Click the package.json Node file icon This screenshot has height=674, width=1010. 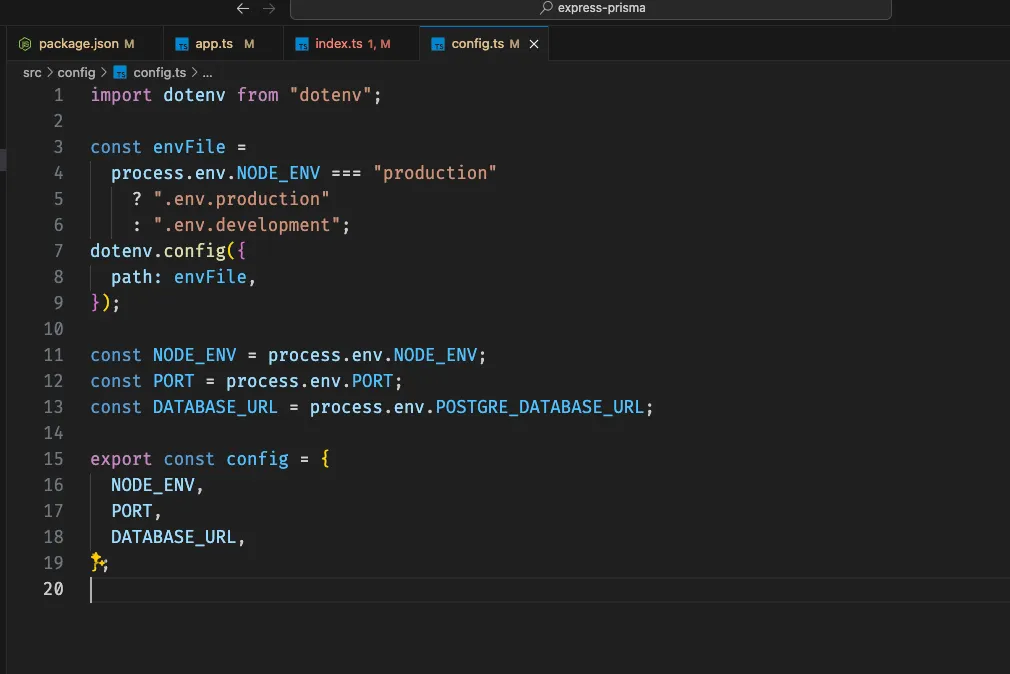tap(25, 44)
